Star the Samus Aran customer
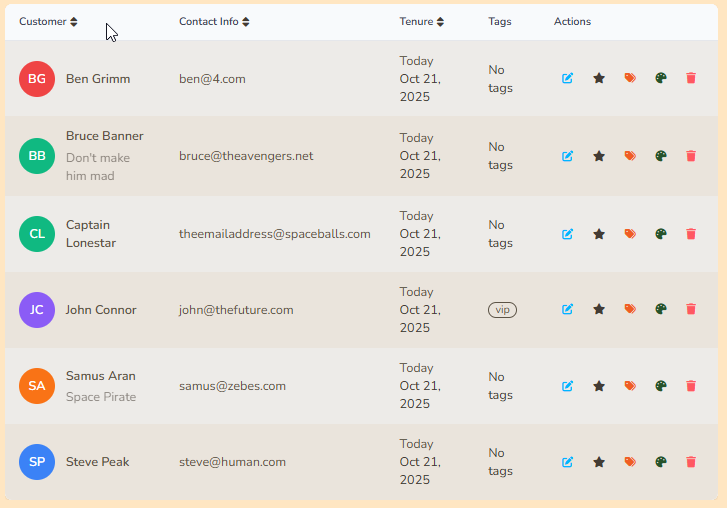Viewport: 727px width, 508px height. (599, 386)
